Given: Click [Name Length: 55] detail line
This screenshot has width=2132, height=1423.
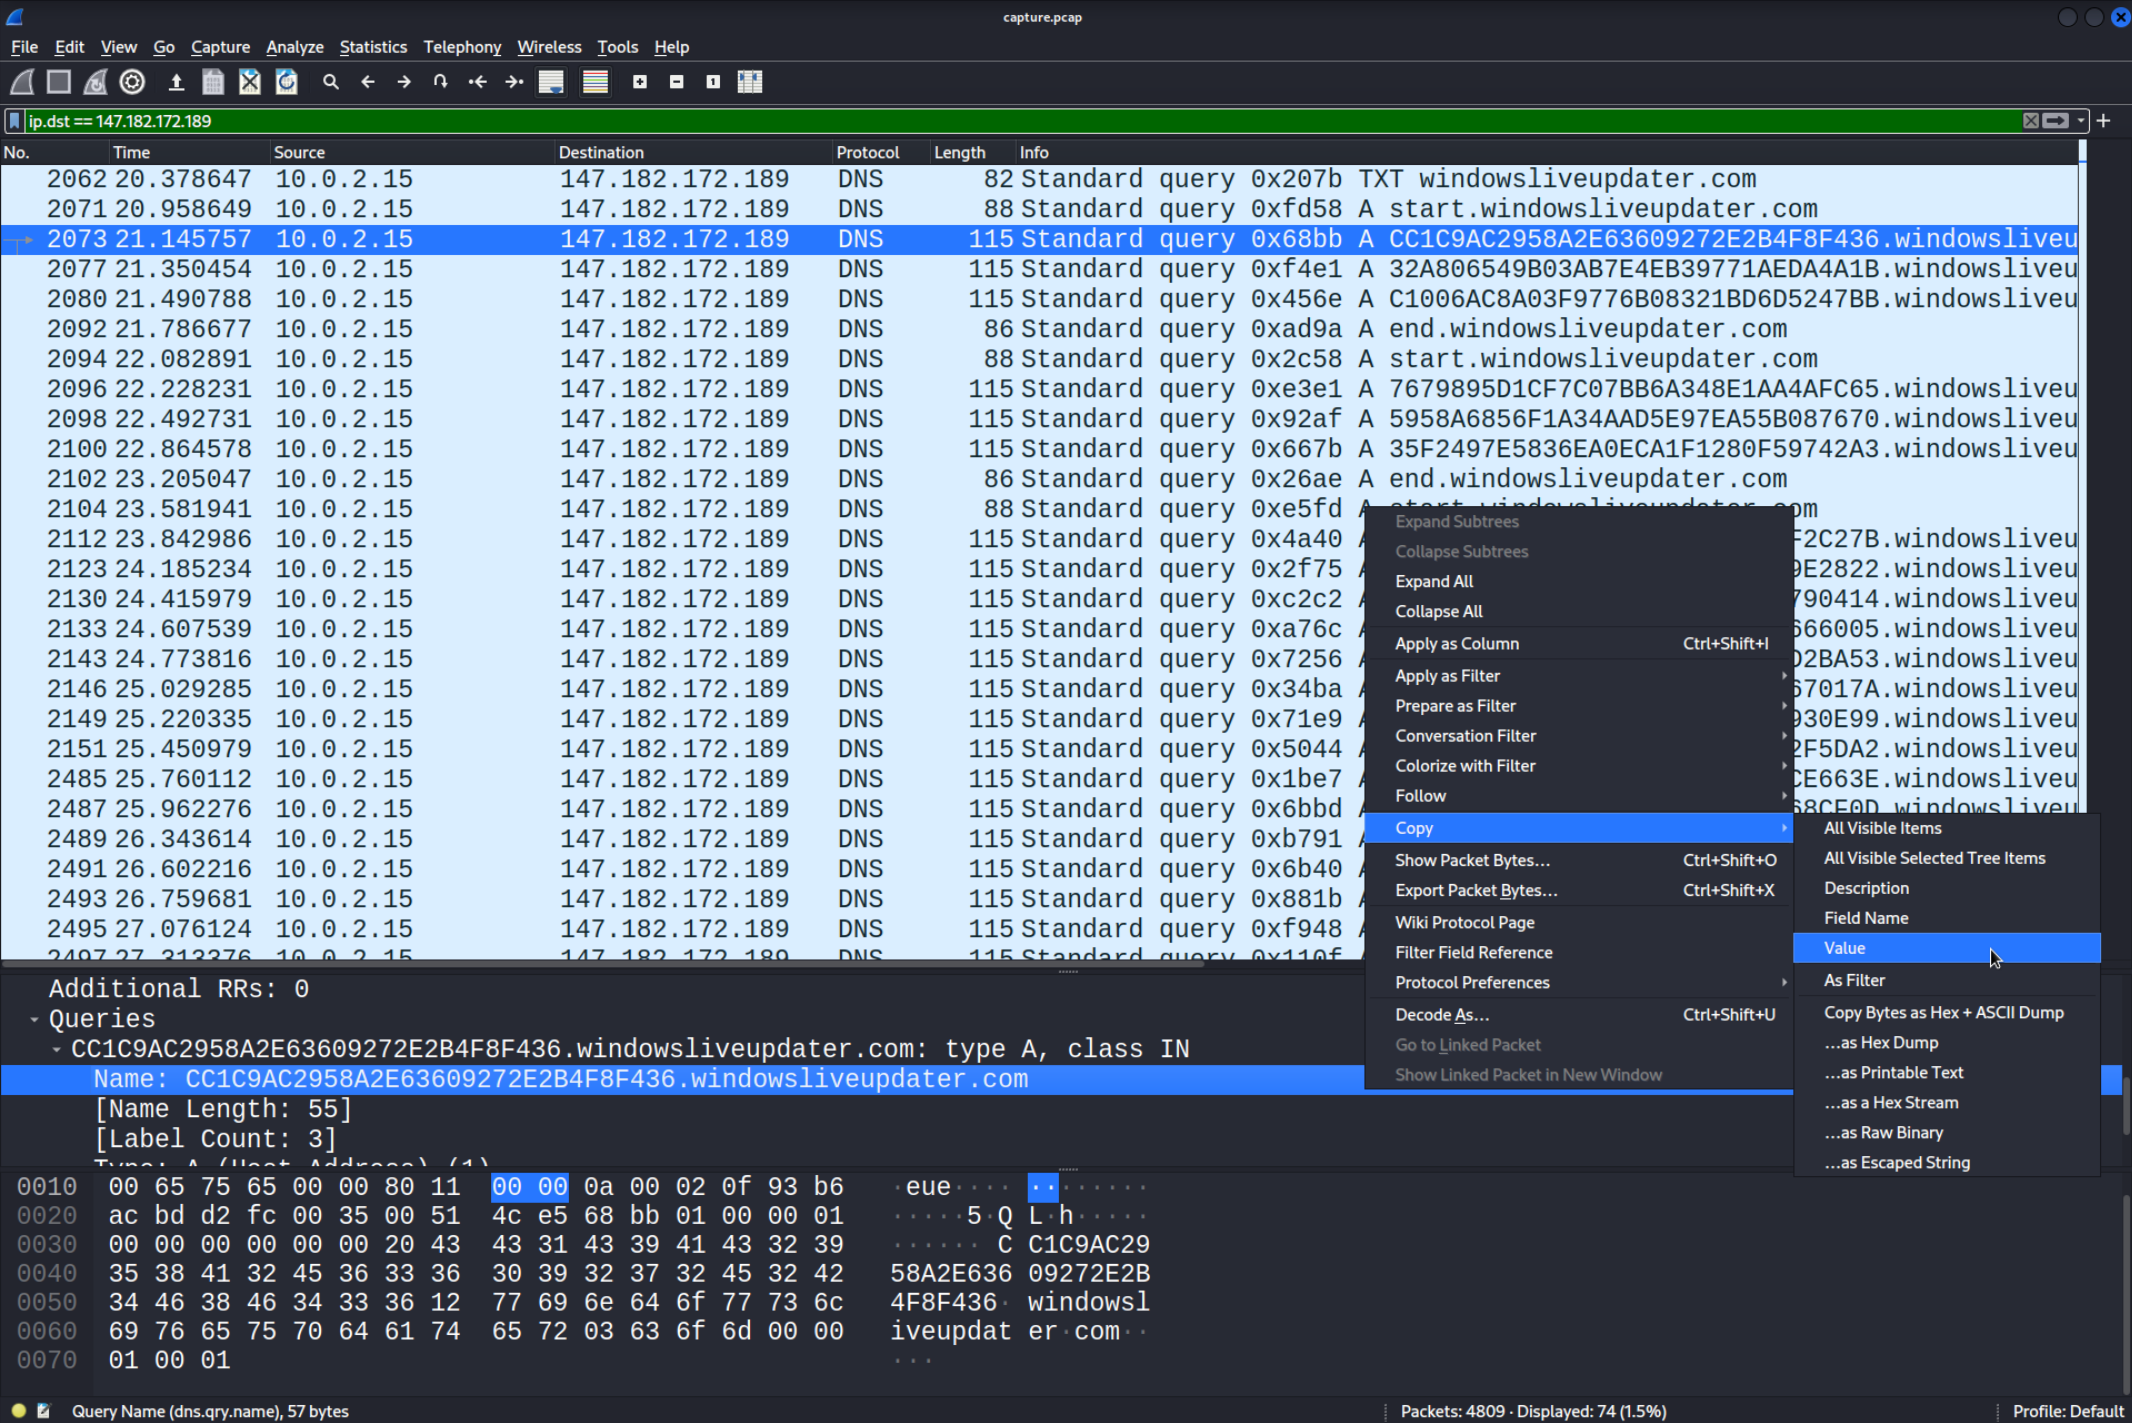Looking at the screenshot, I should 223,1109.
